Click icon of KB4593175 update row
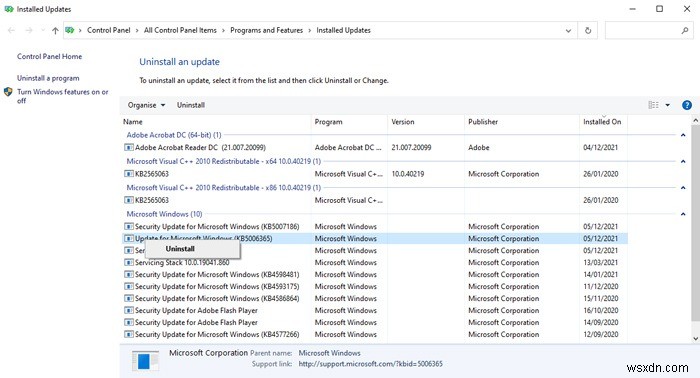 (x=129, y=287)
